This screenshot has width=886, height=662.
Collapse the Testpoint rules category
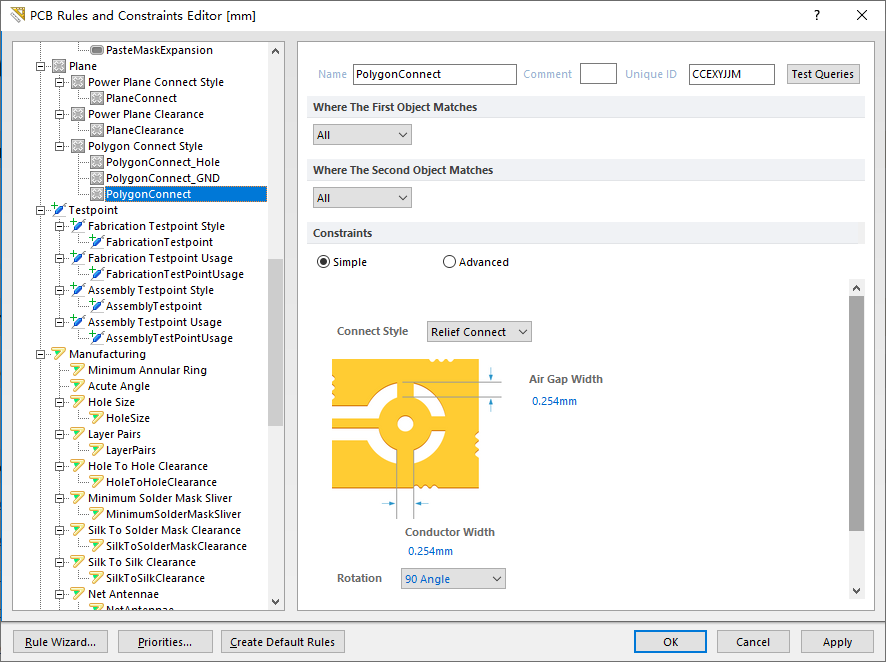[40, 209]
